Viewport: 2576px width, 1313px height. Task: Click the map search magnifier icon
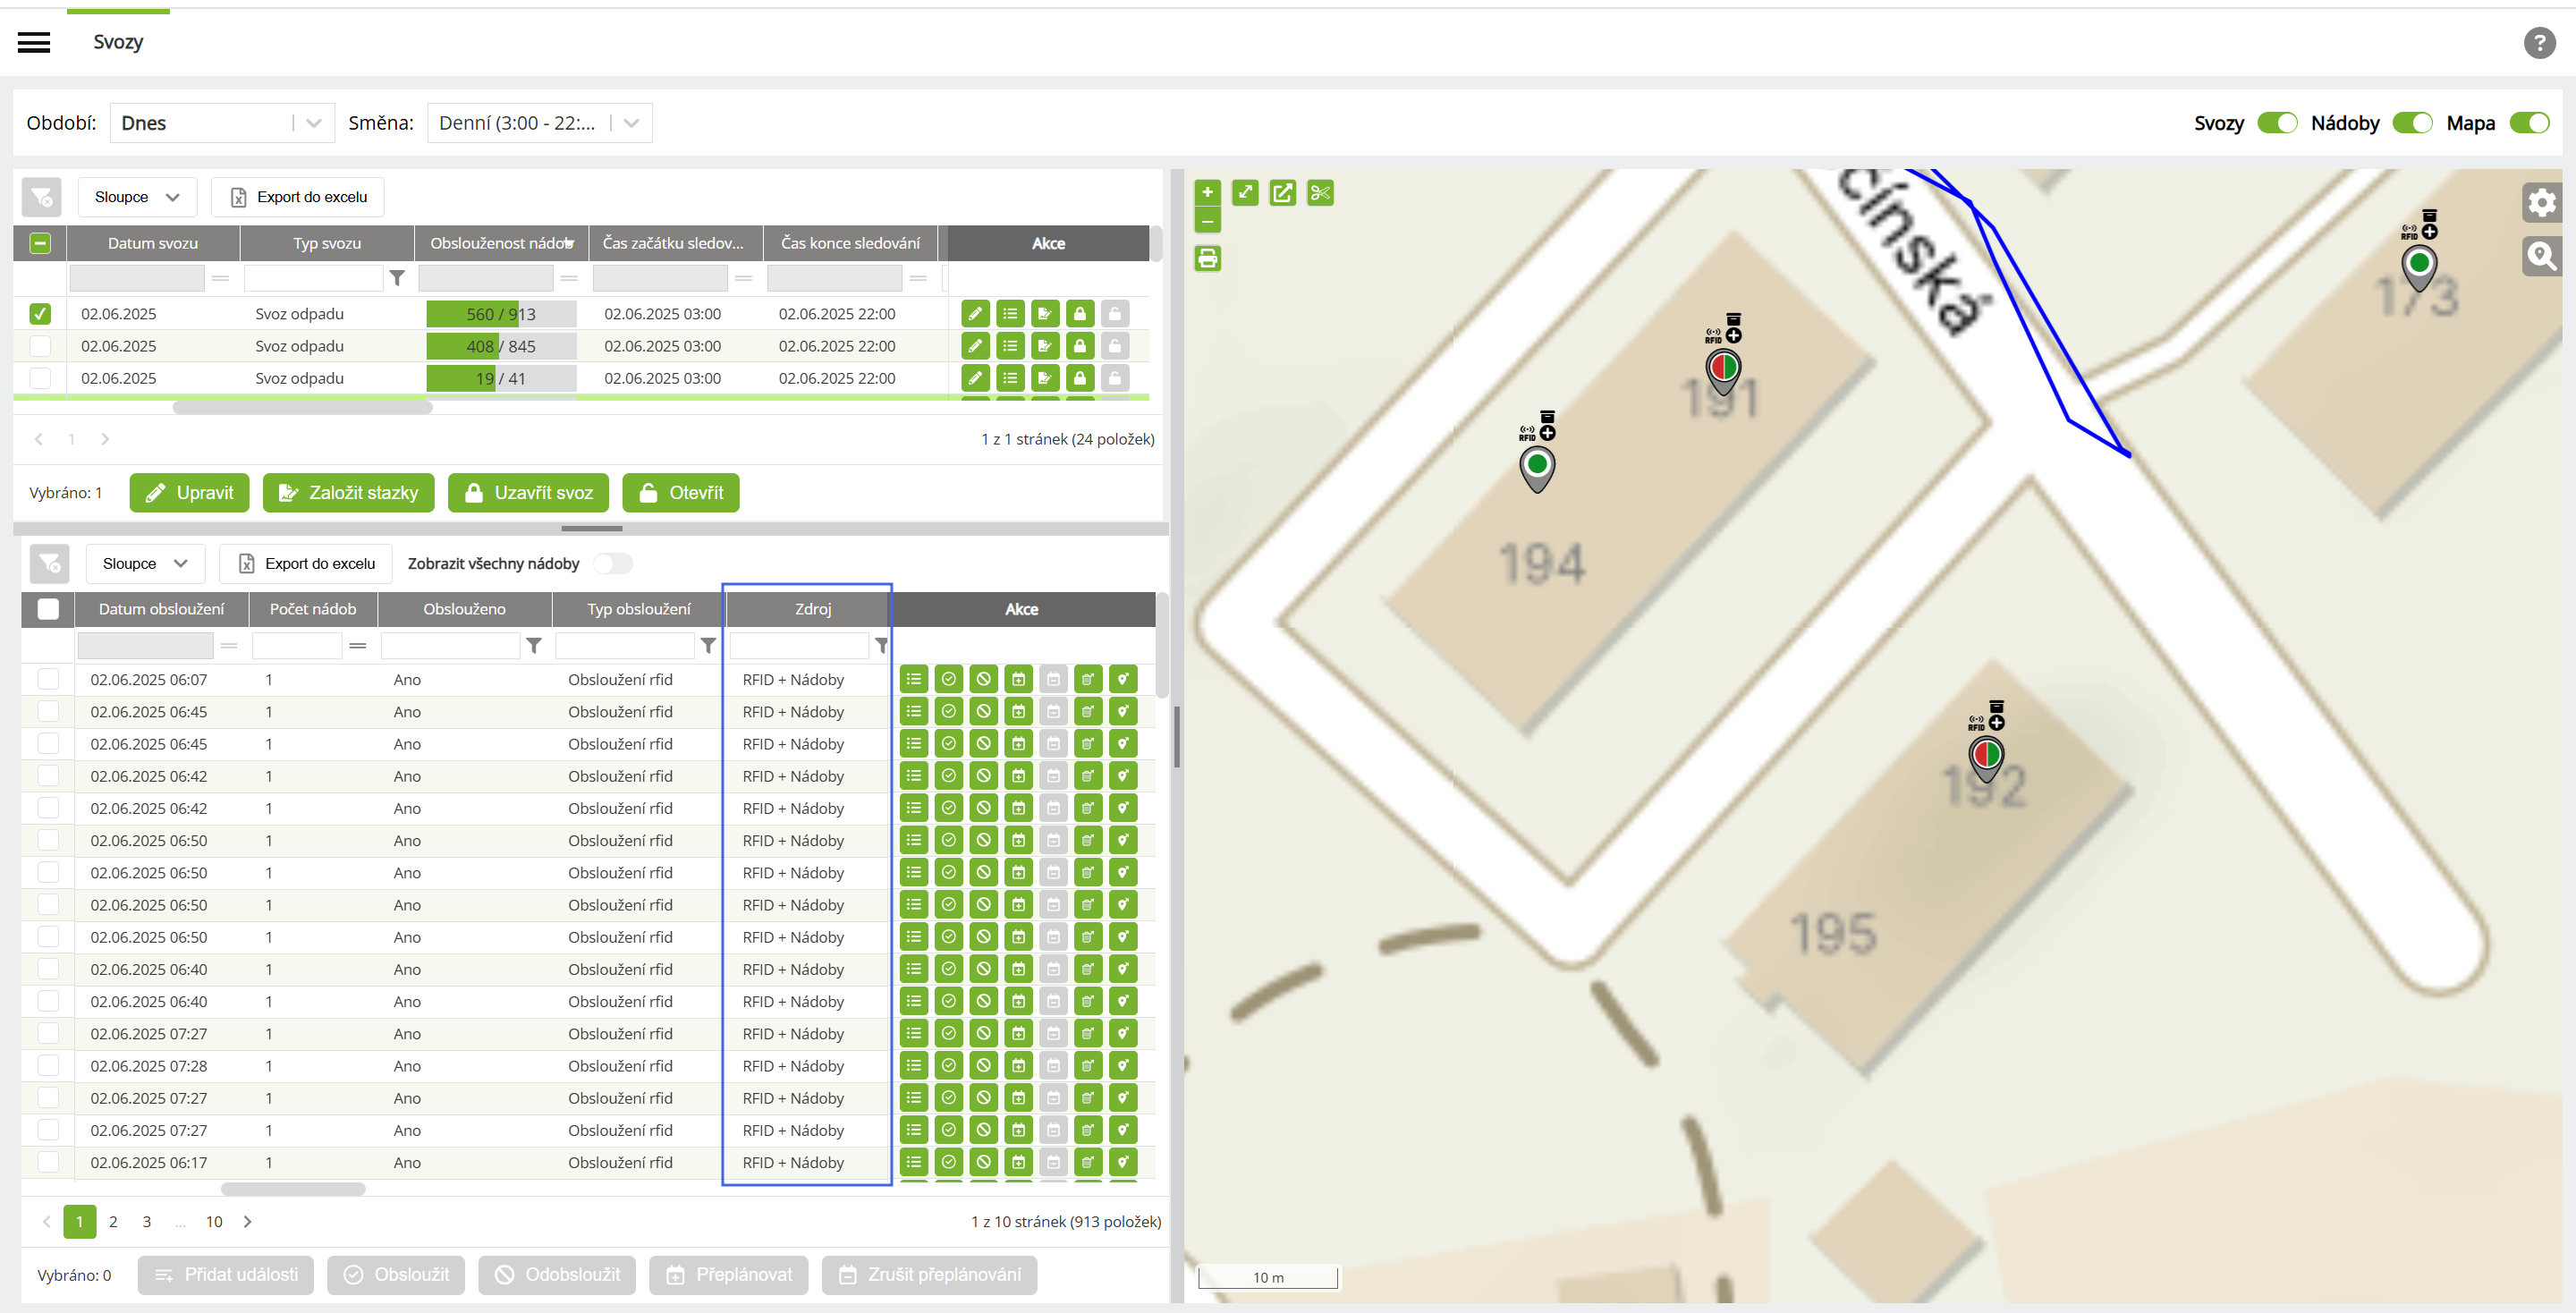tap(2541, 256)
